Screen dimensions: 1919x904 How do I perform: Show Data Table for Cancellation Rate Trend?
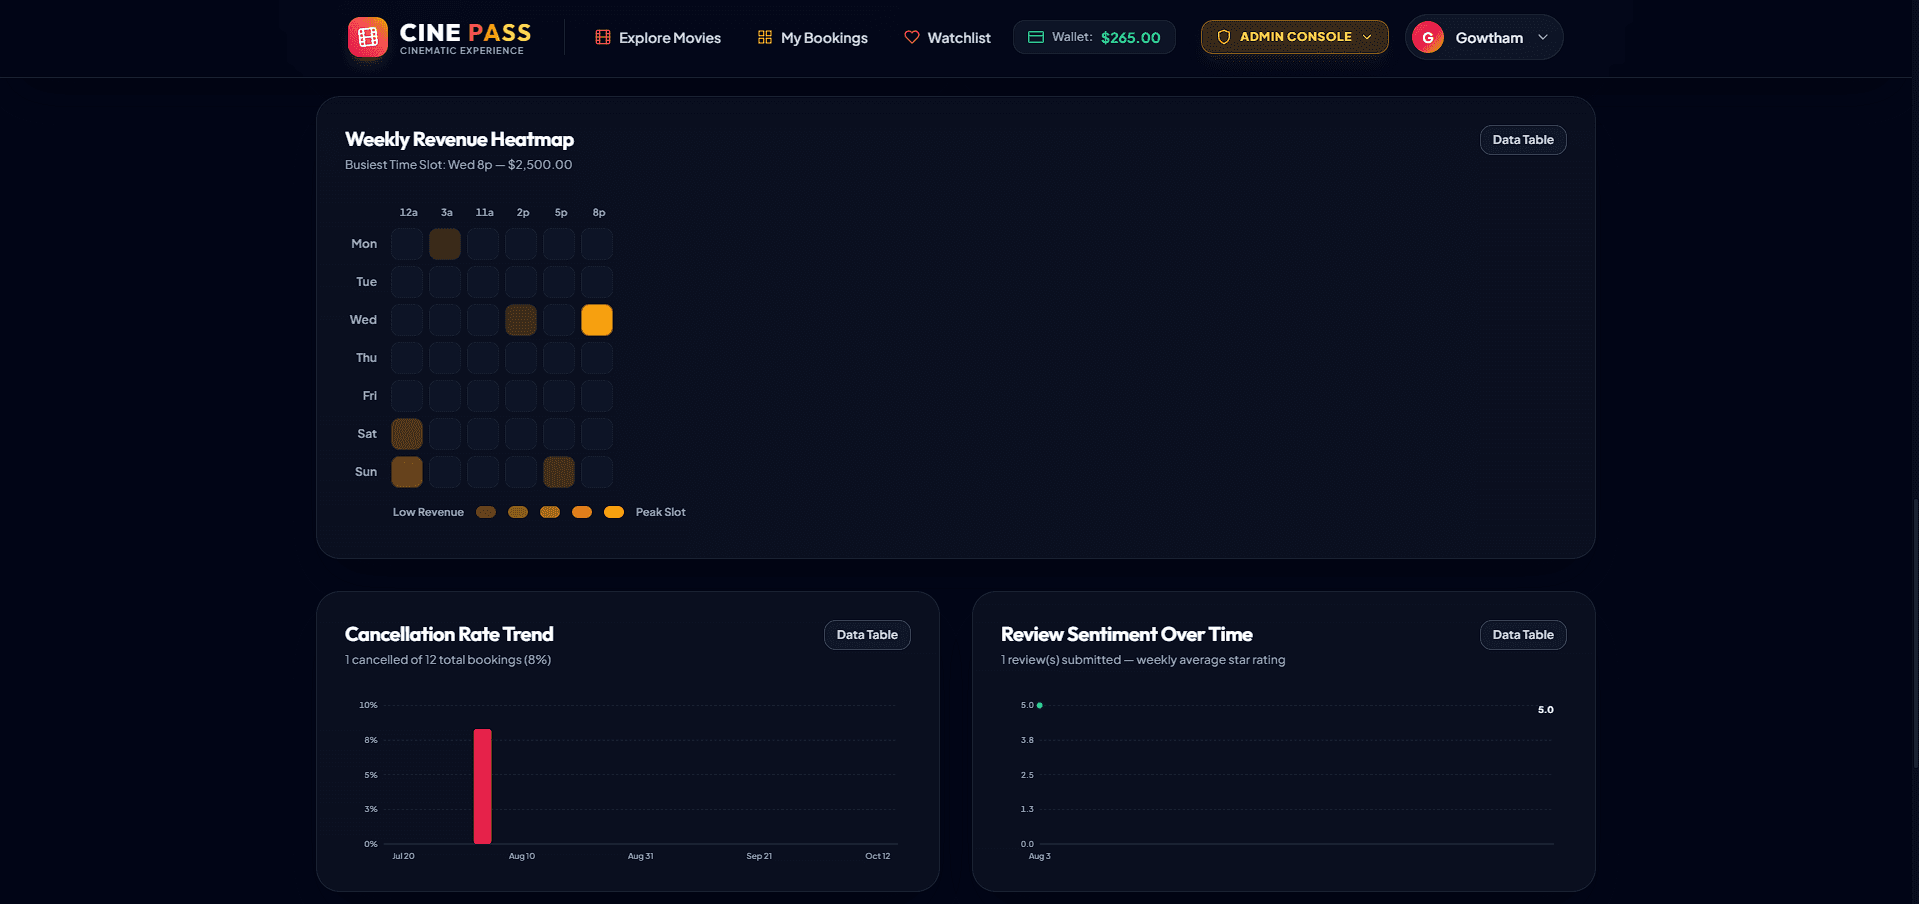tap(867, 635)
